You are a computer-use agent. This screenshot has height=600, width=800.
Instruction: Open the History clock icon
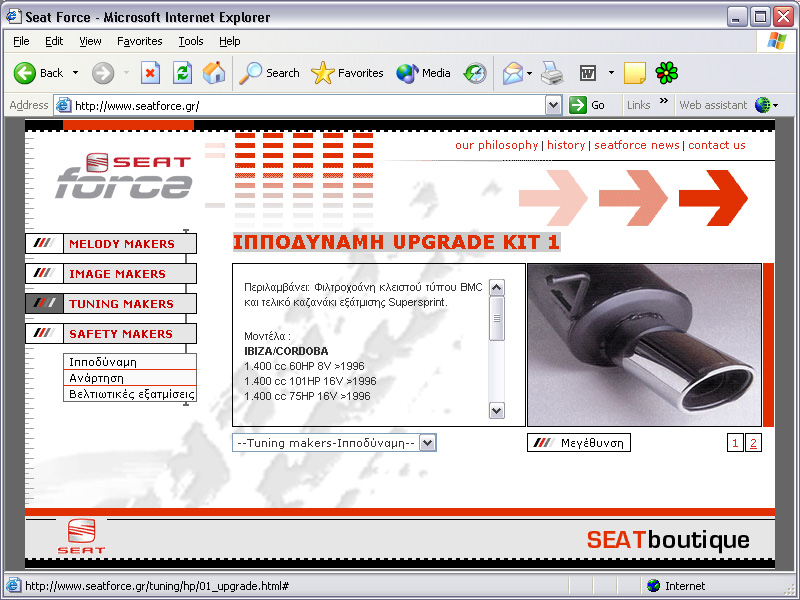coord(475,73)
